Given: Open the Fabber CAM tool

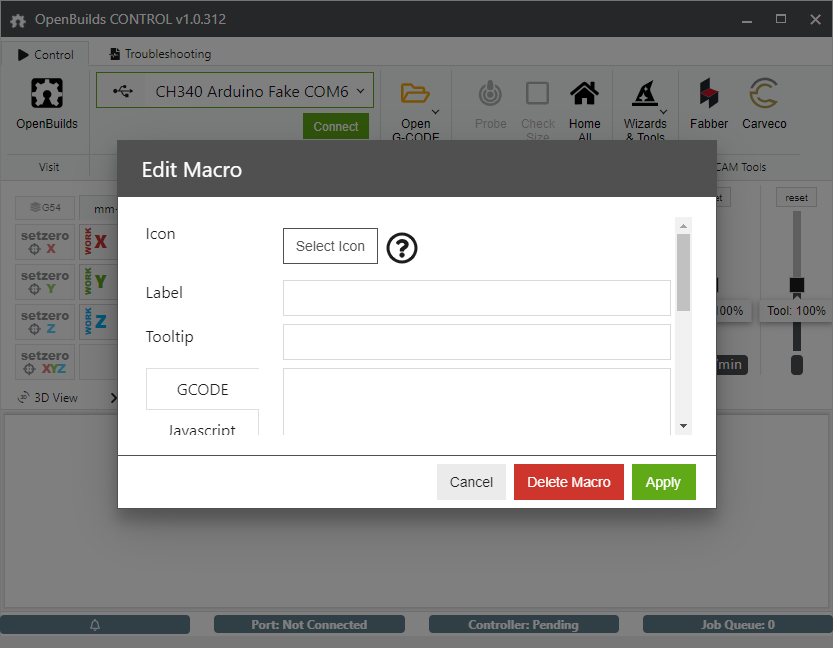Looking at the screenshot, I should point(709,95).
